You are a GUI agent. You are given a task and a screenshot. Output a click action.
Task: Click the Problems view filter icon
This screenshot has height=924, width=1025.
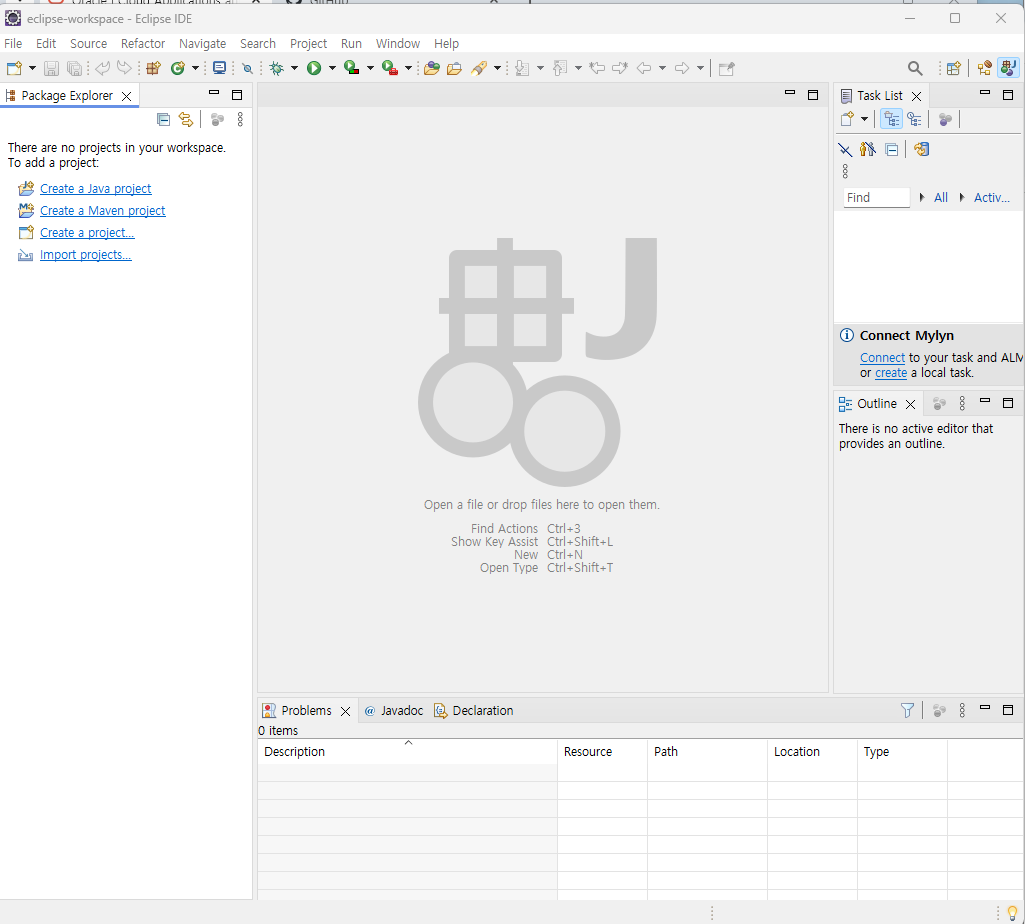click(907, 711)
